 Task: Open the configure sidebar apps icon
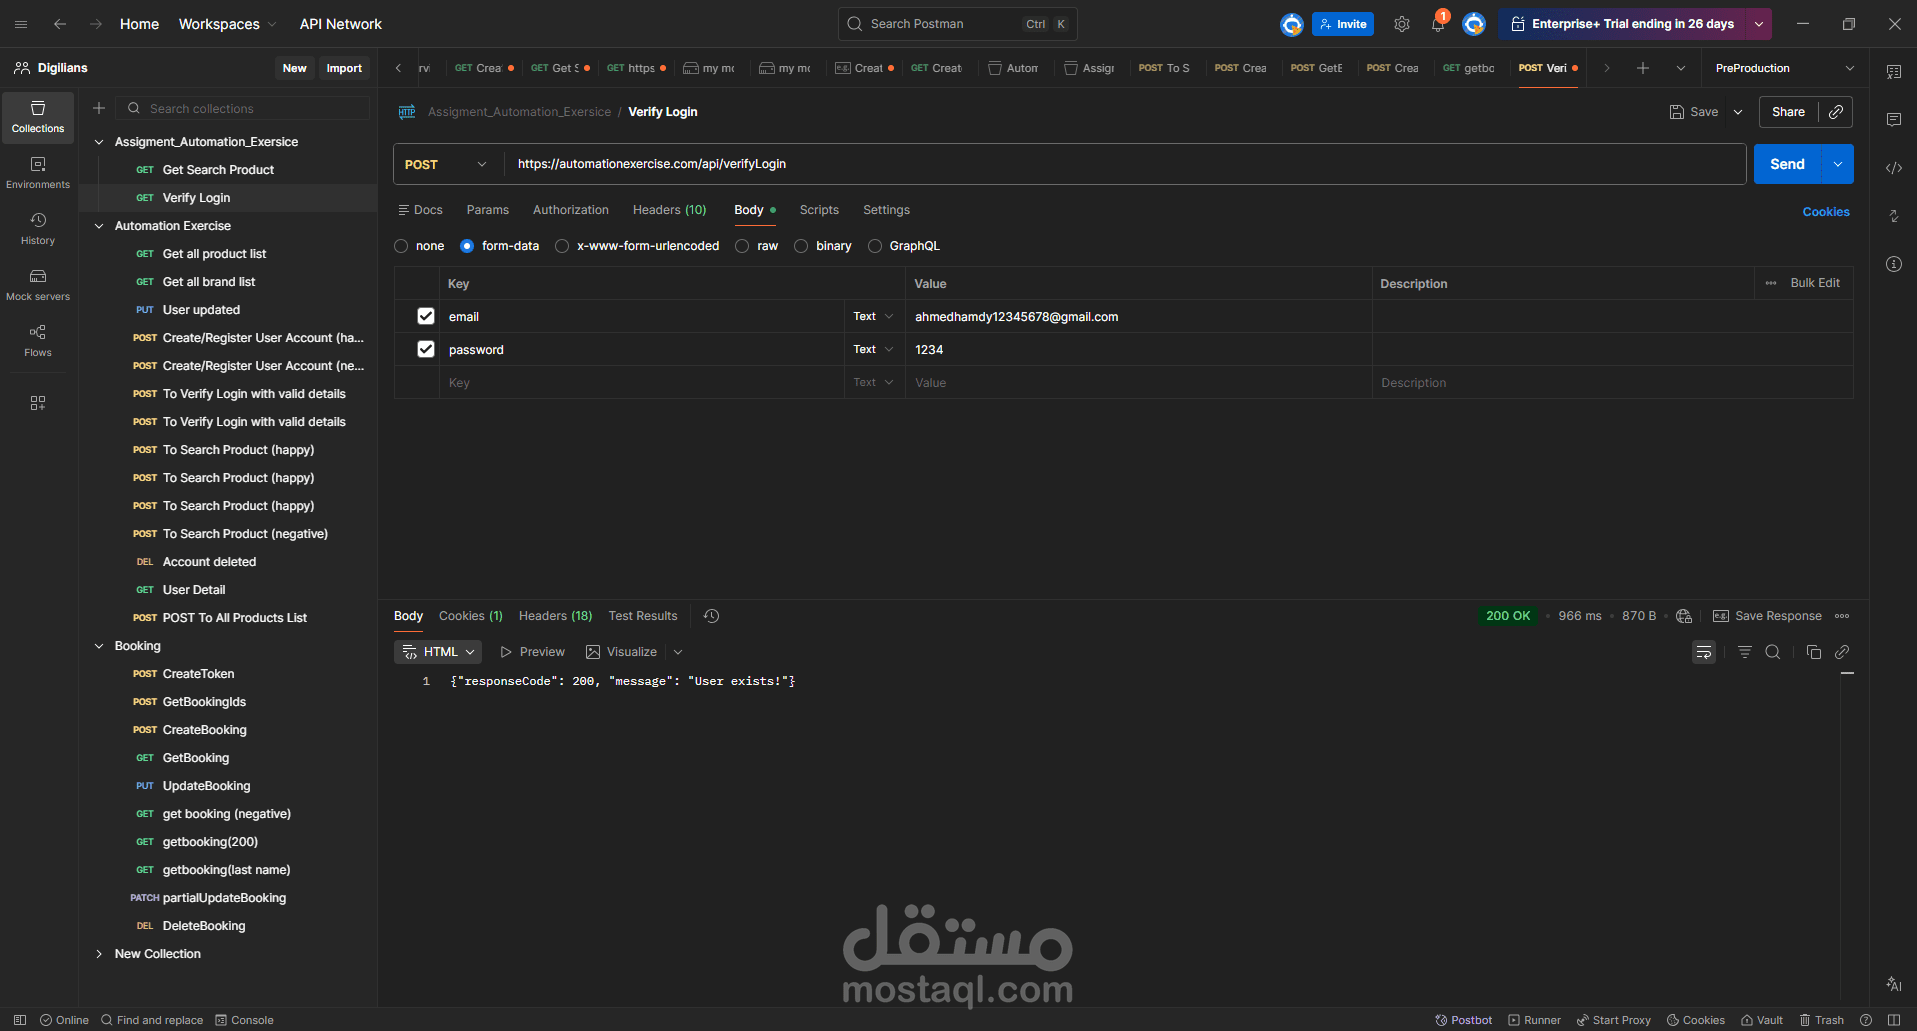coord(38,403)
